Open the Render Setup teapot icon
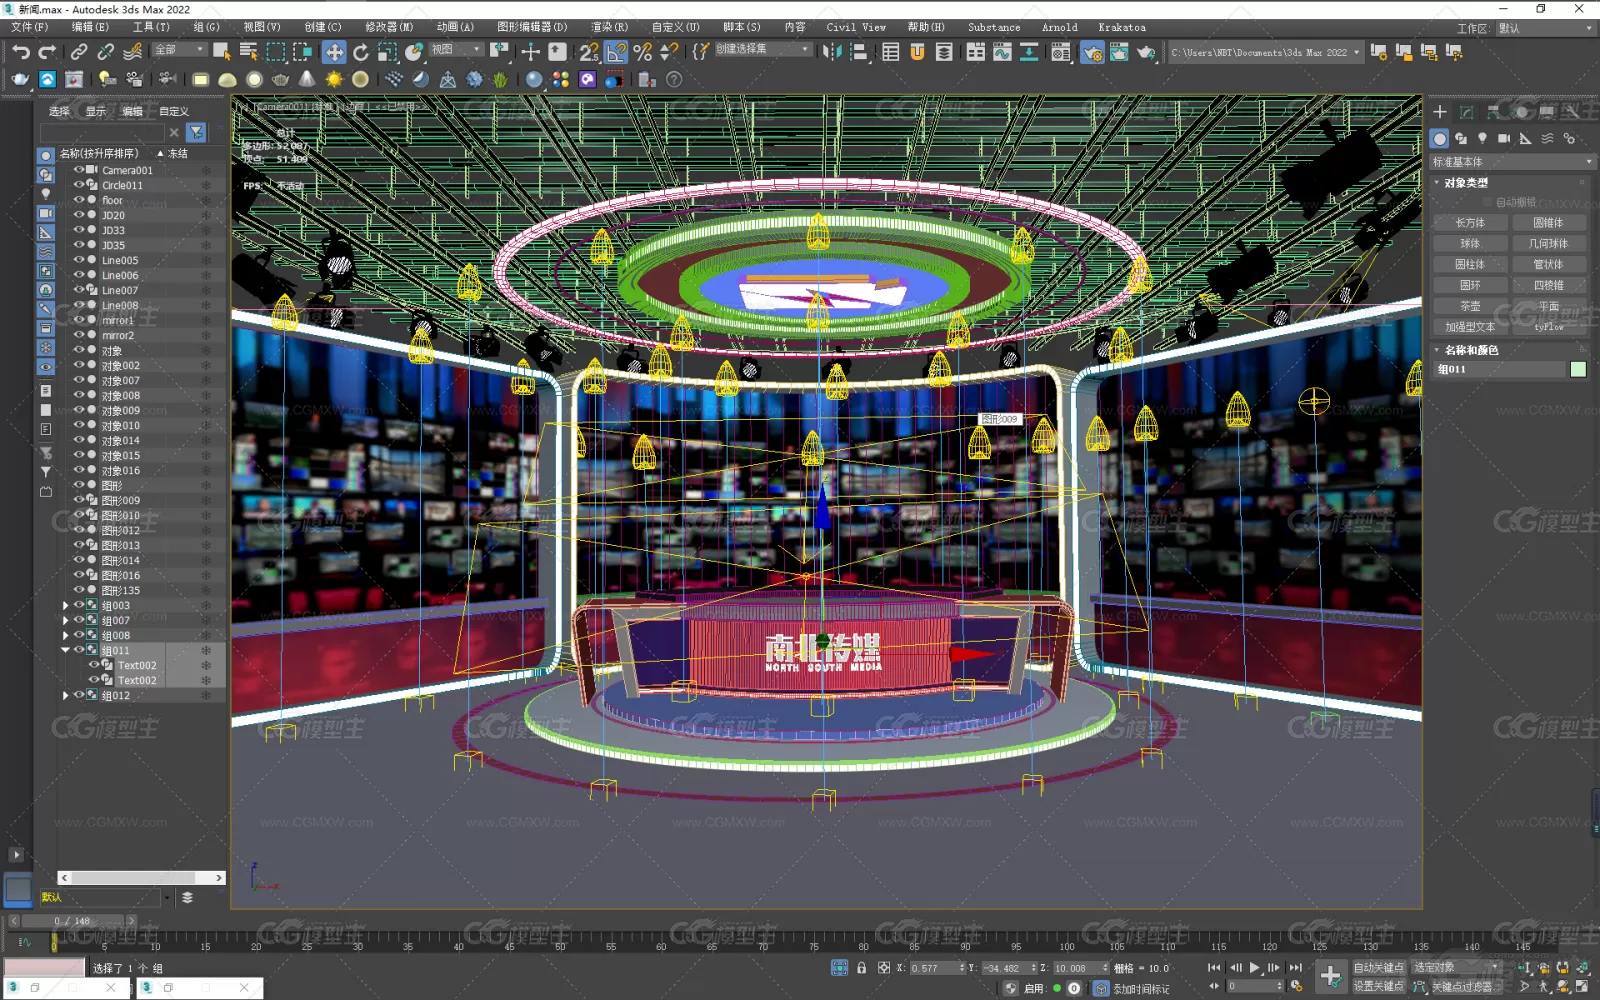Screen dimensions: 1600x1000 click(1092, 52)
